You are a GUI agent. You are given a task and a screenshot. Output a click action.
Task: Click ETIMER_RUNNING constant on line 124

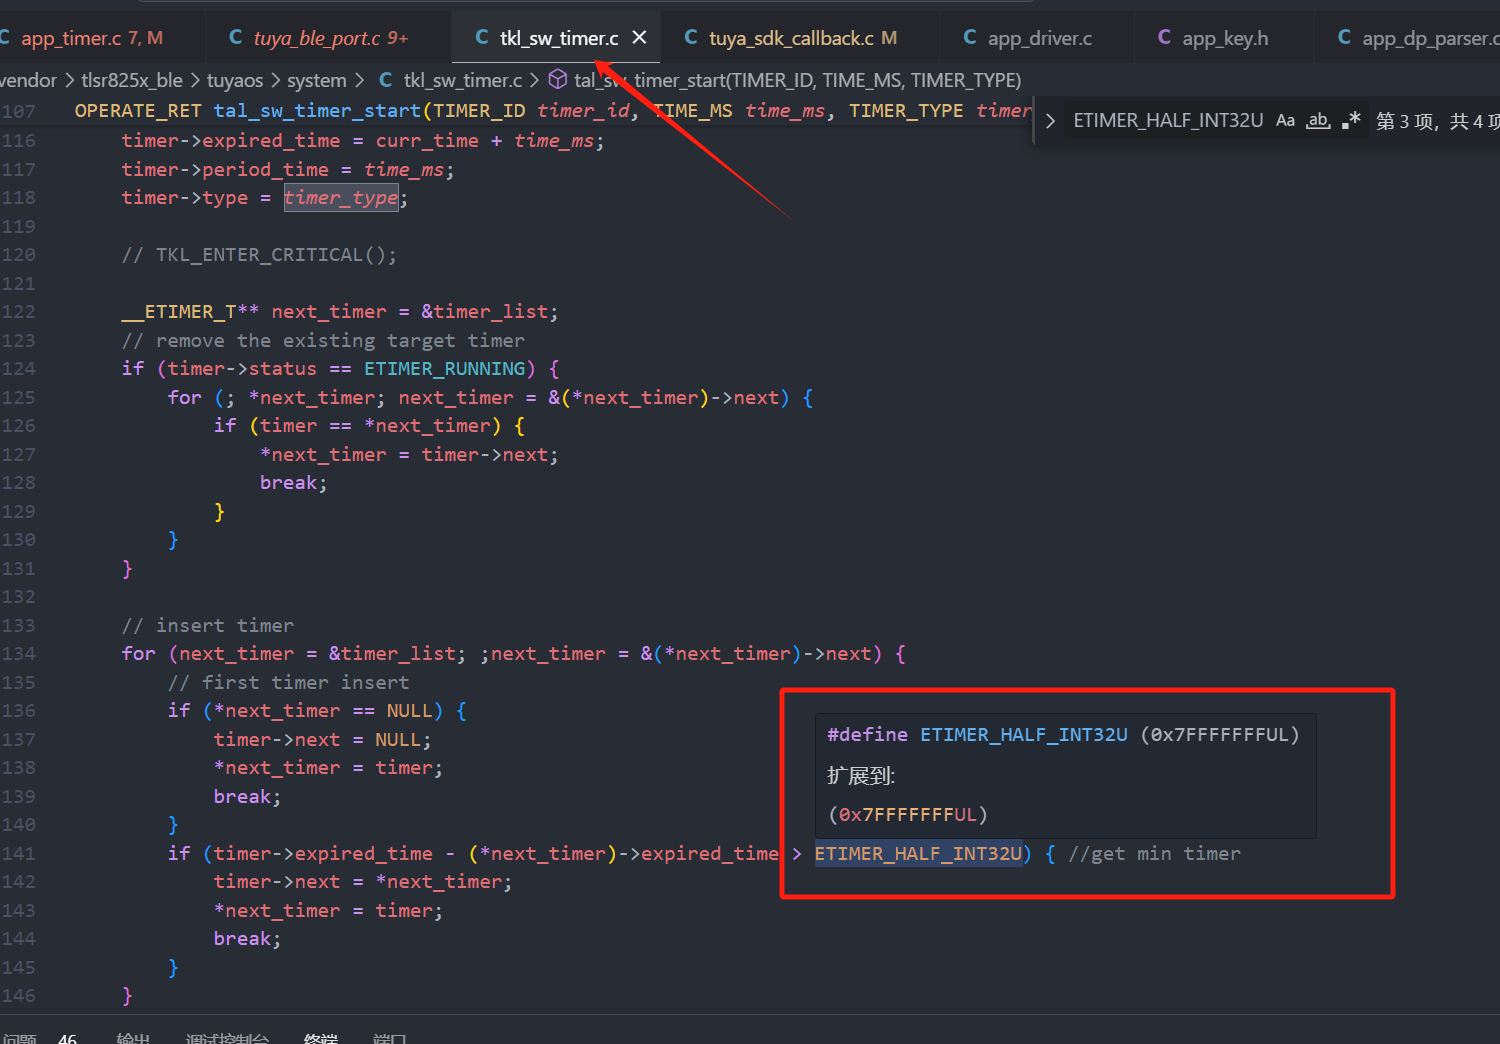point(444,369)
